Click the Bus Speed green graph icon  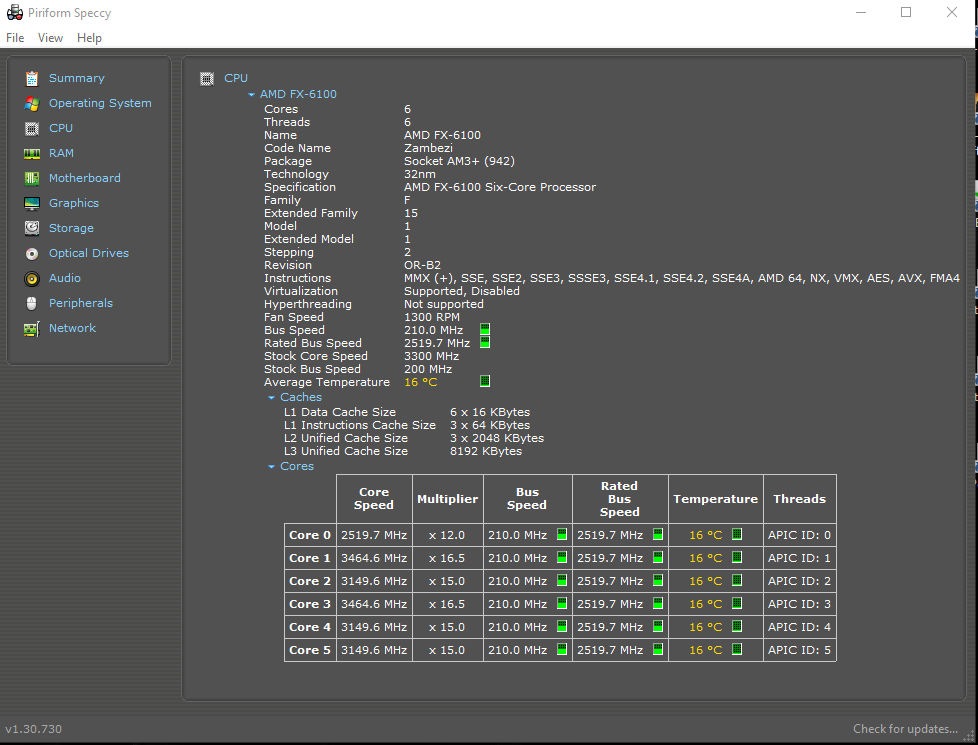(x=485, y=329)
